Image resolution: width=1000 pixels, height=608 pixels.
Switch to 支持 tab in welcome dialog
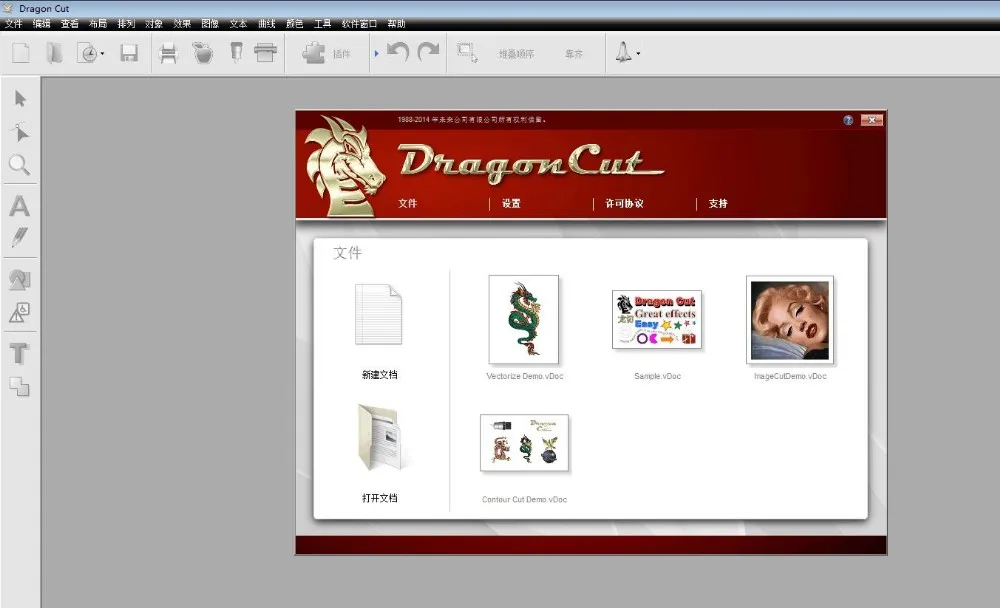point(717,204)
